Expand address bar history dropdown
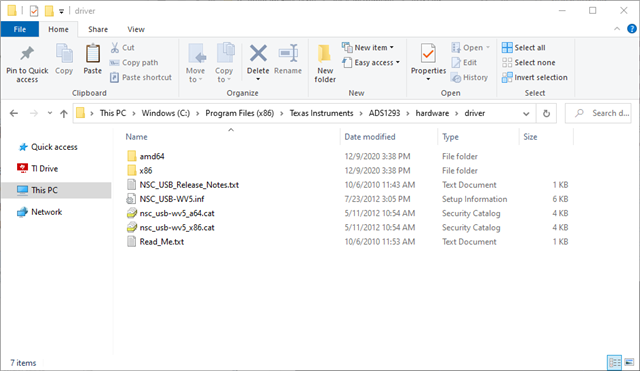This screenshot has width=640, height=371. point(526,113)
